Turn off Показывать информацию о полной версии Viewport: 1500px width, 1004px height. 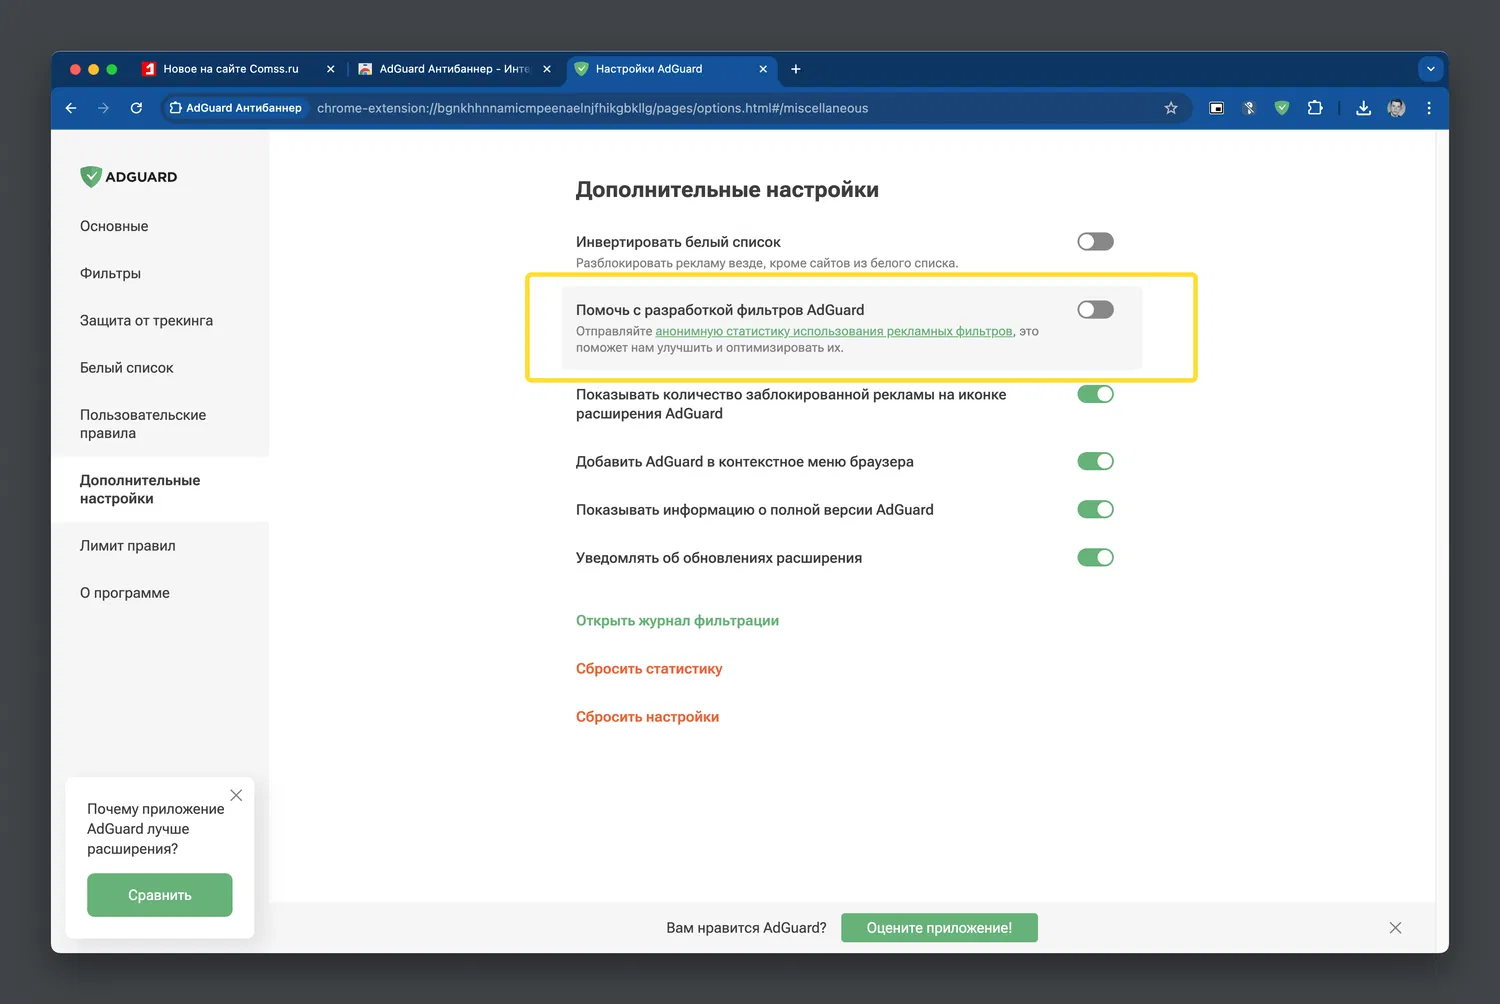click(x=1095, y=509)
